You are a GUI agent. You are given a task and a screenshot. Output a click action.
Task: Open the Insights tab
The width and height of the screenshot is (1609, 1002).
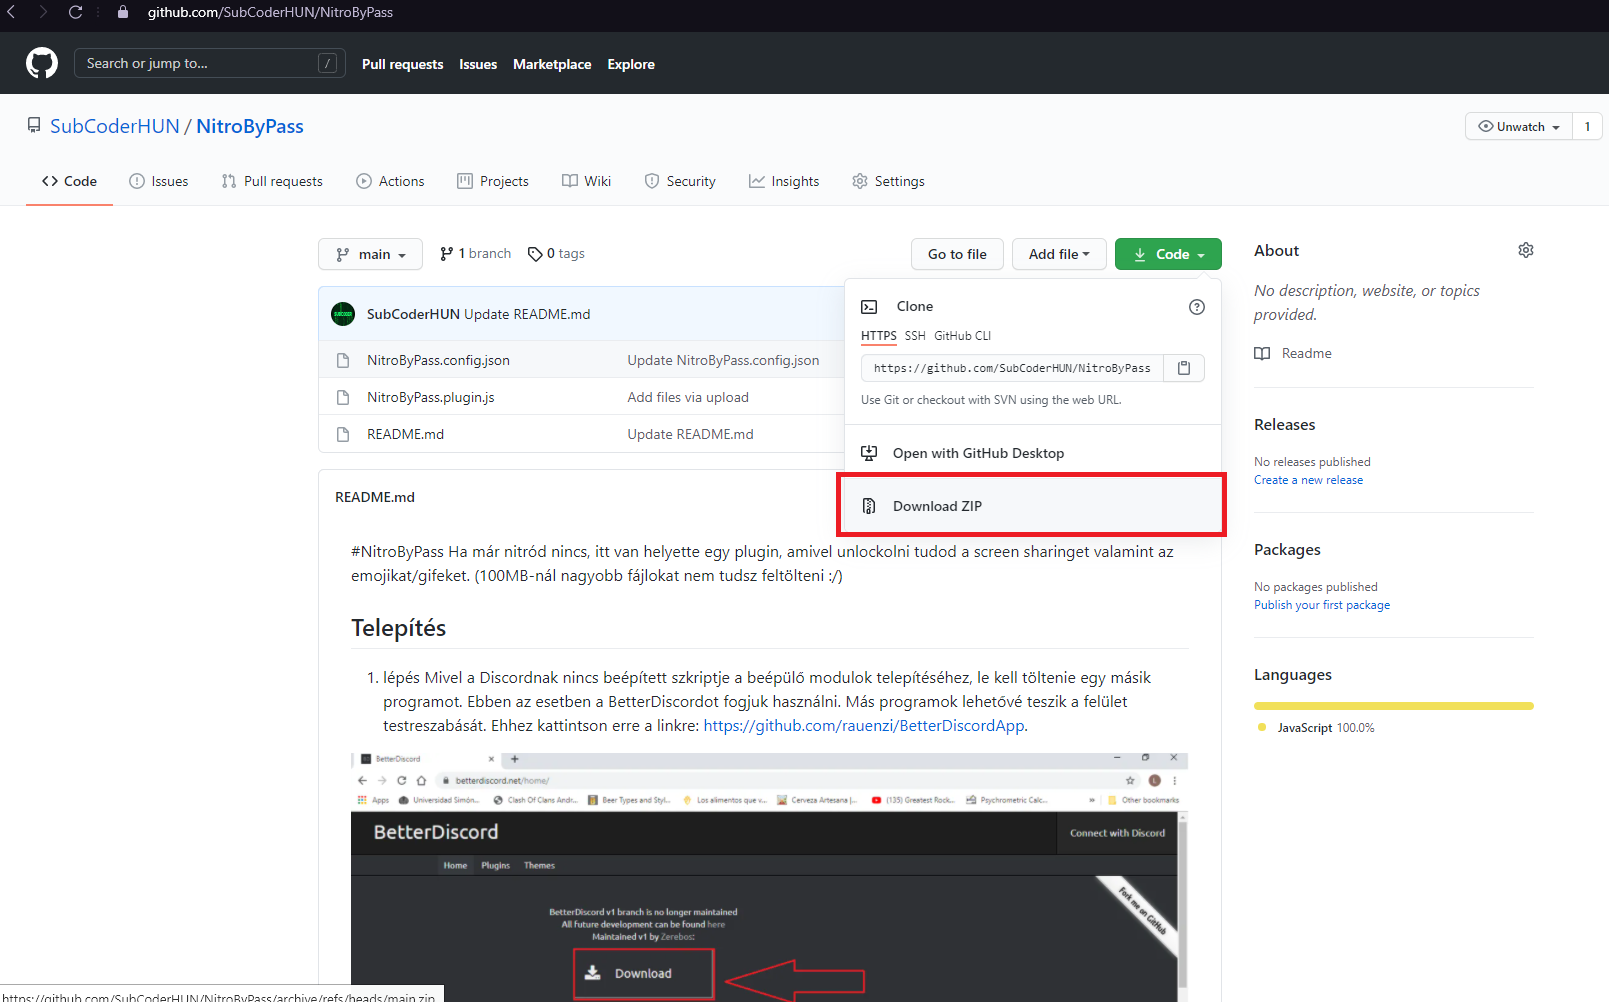784,181
